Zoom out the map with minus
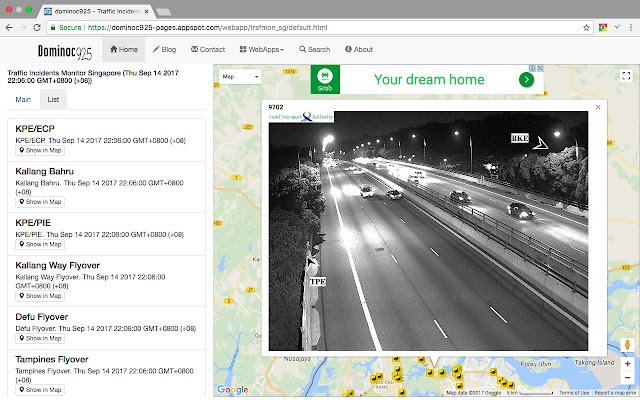The width and height of the screenshot is (640, 400). click(627, 378)
